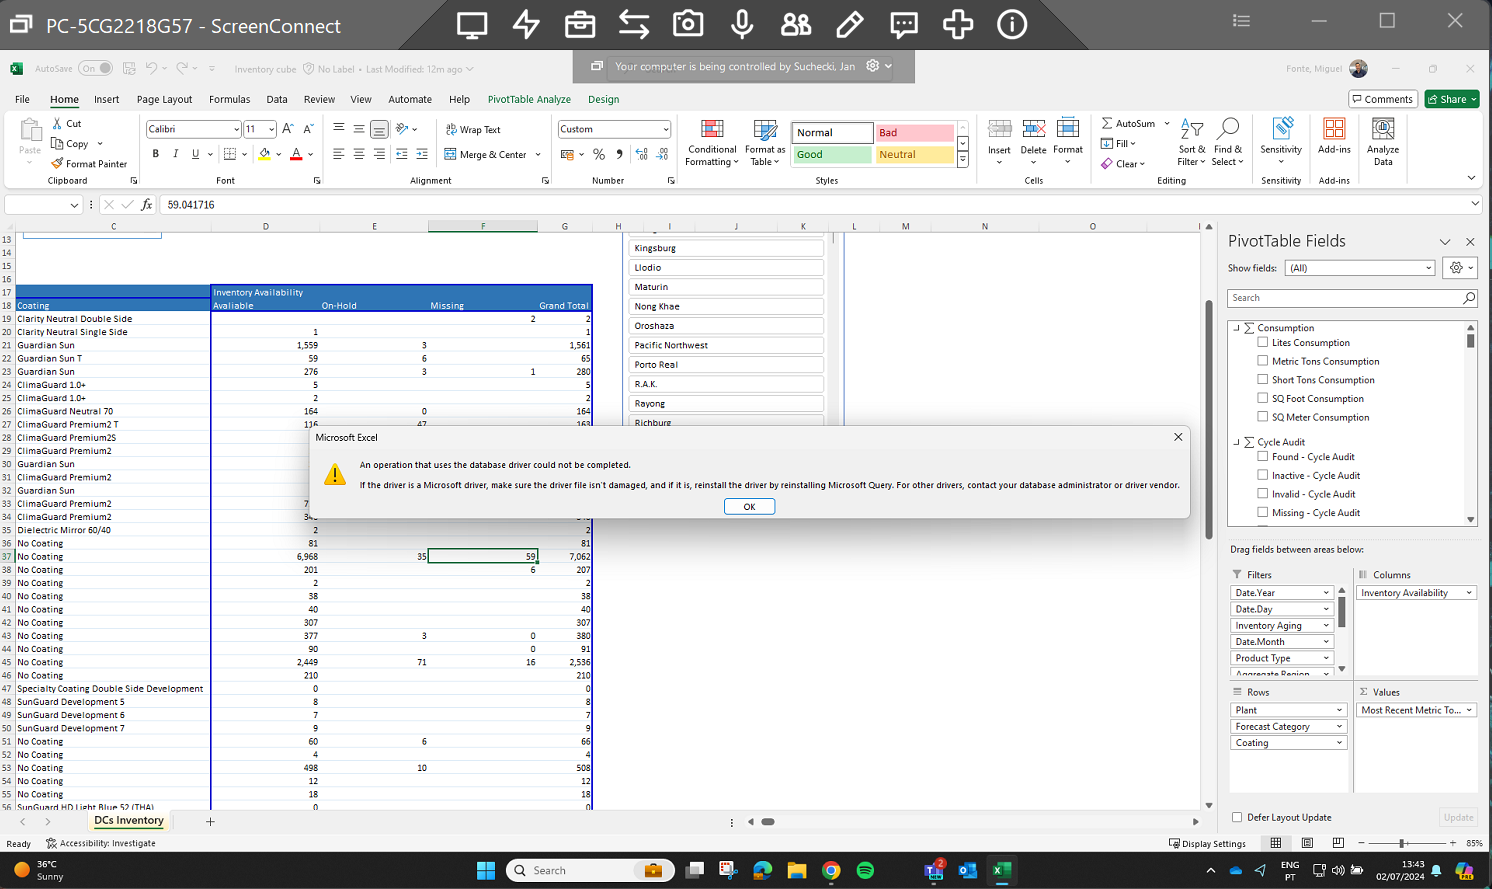Check the SQ Foot Consumption field
The image size is (1492, 889).
click(x=1262, y=398)
